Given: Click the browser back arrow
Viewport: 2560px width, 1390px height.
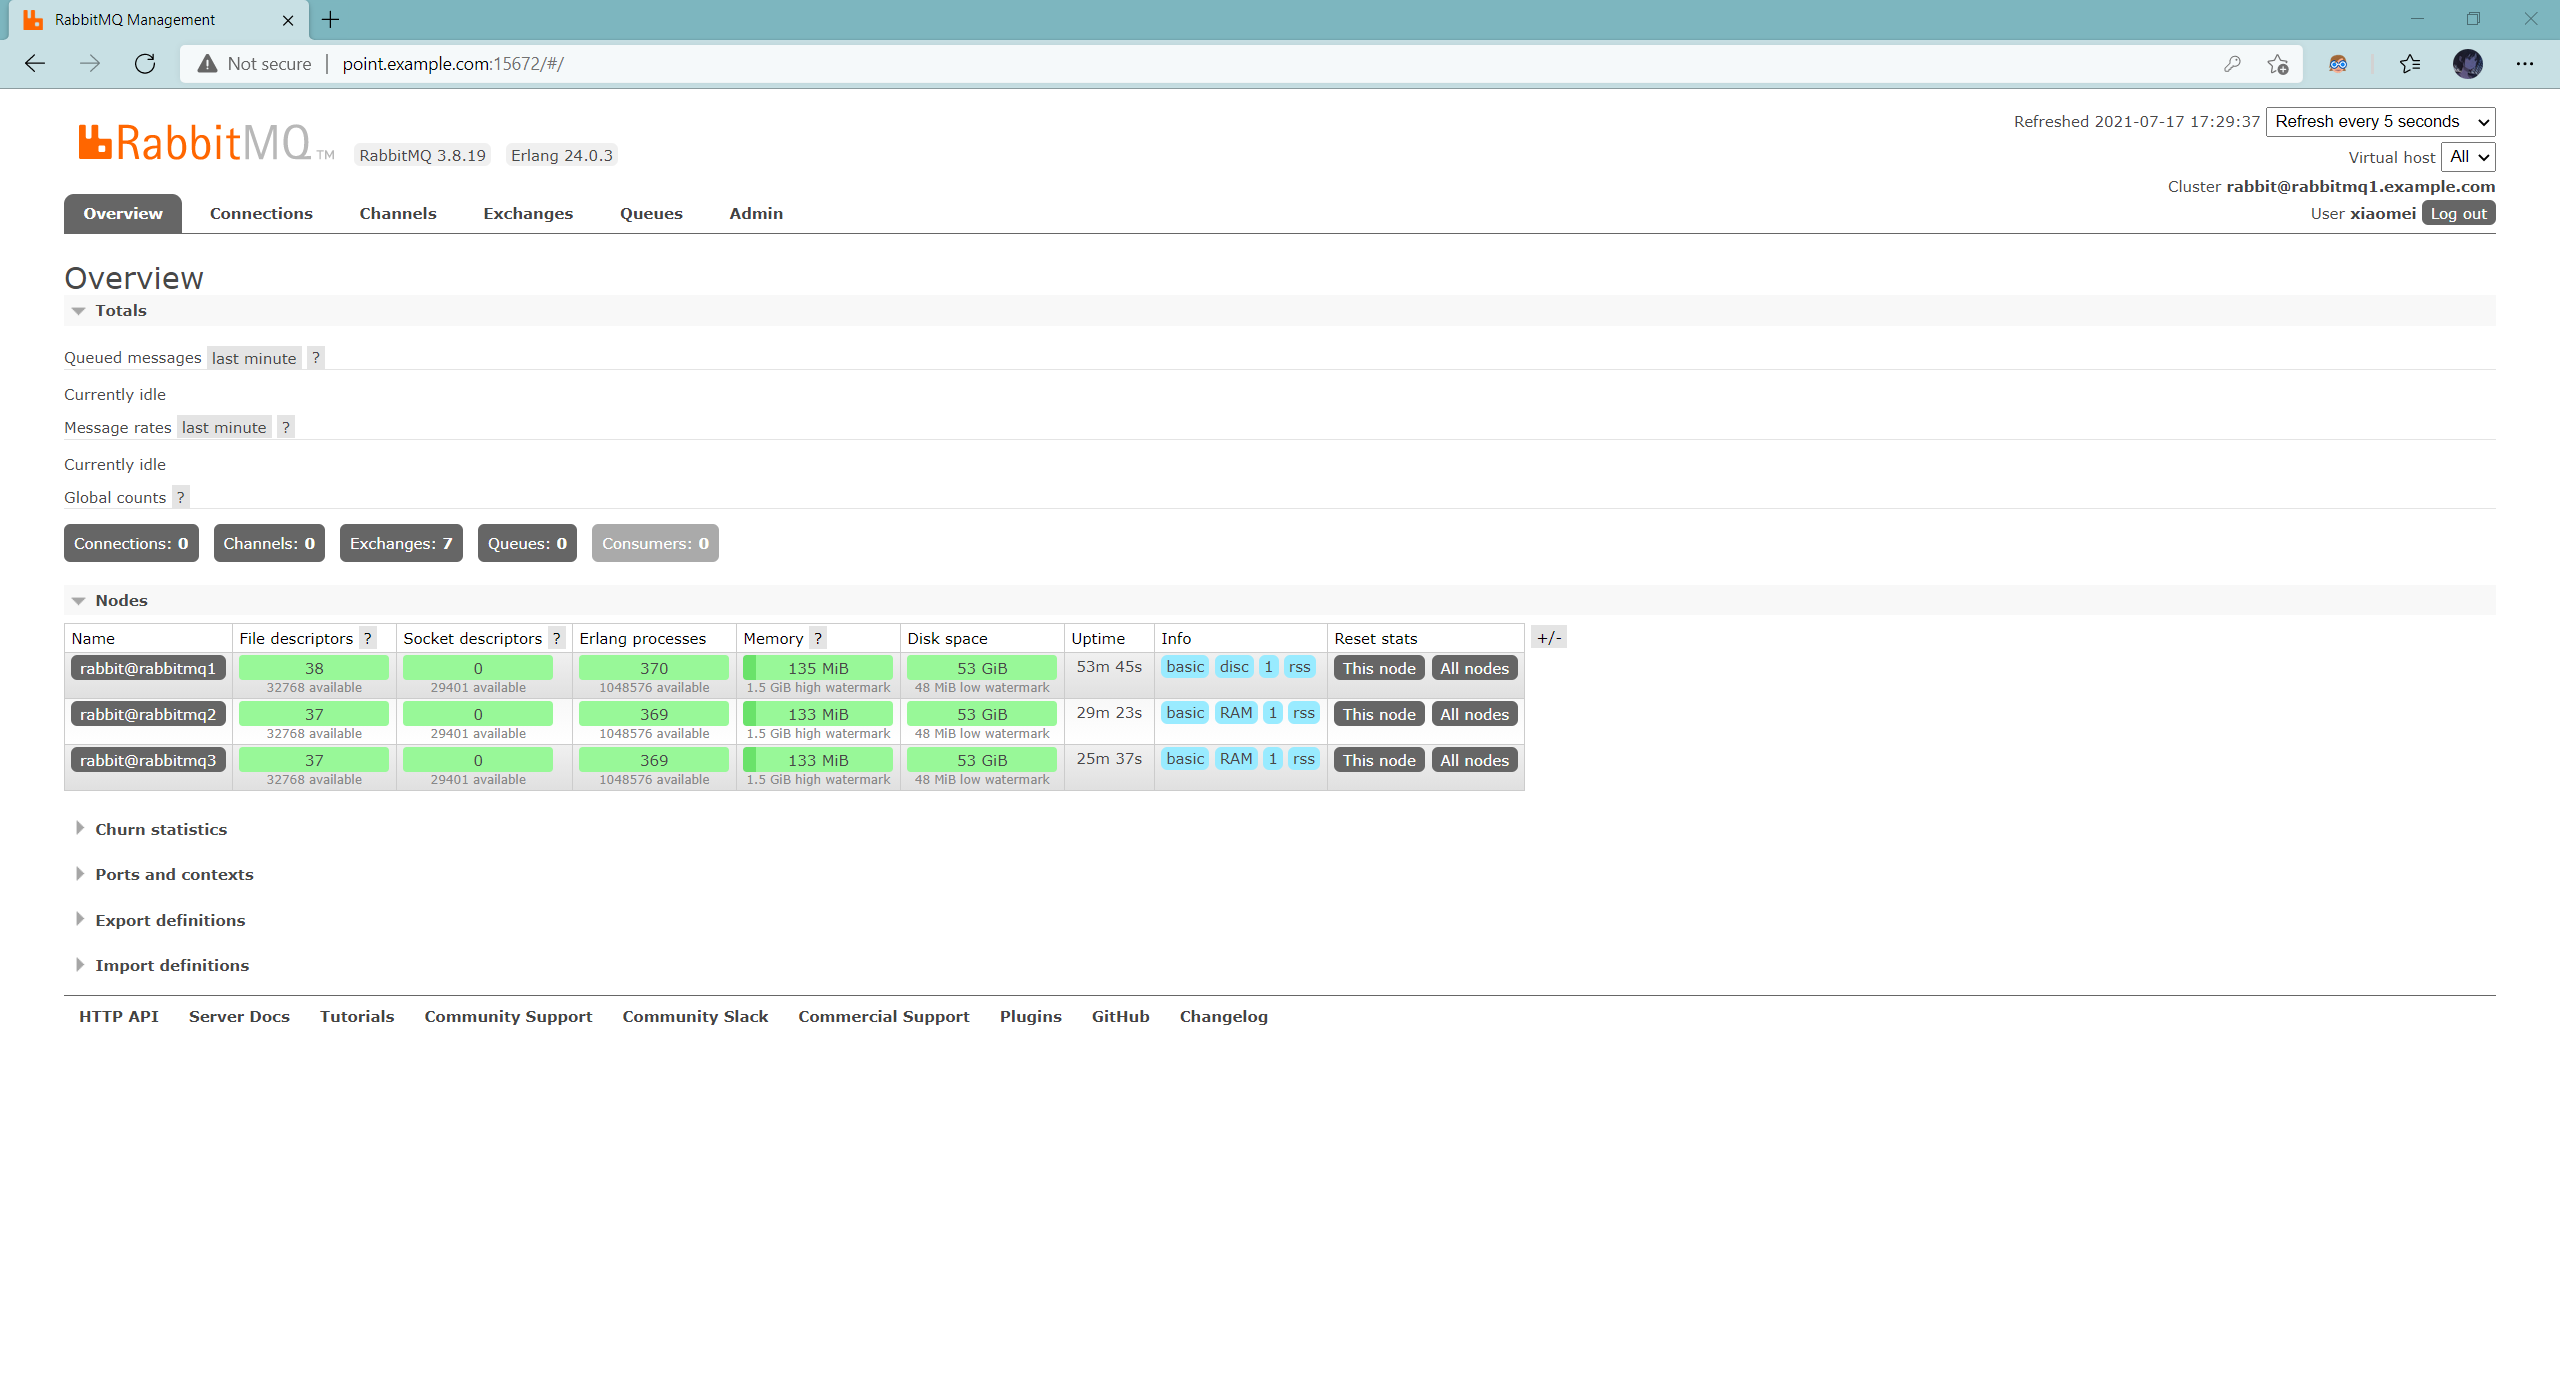Looking at the screenshot, I should pos(35,64).
